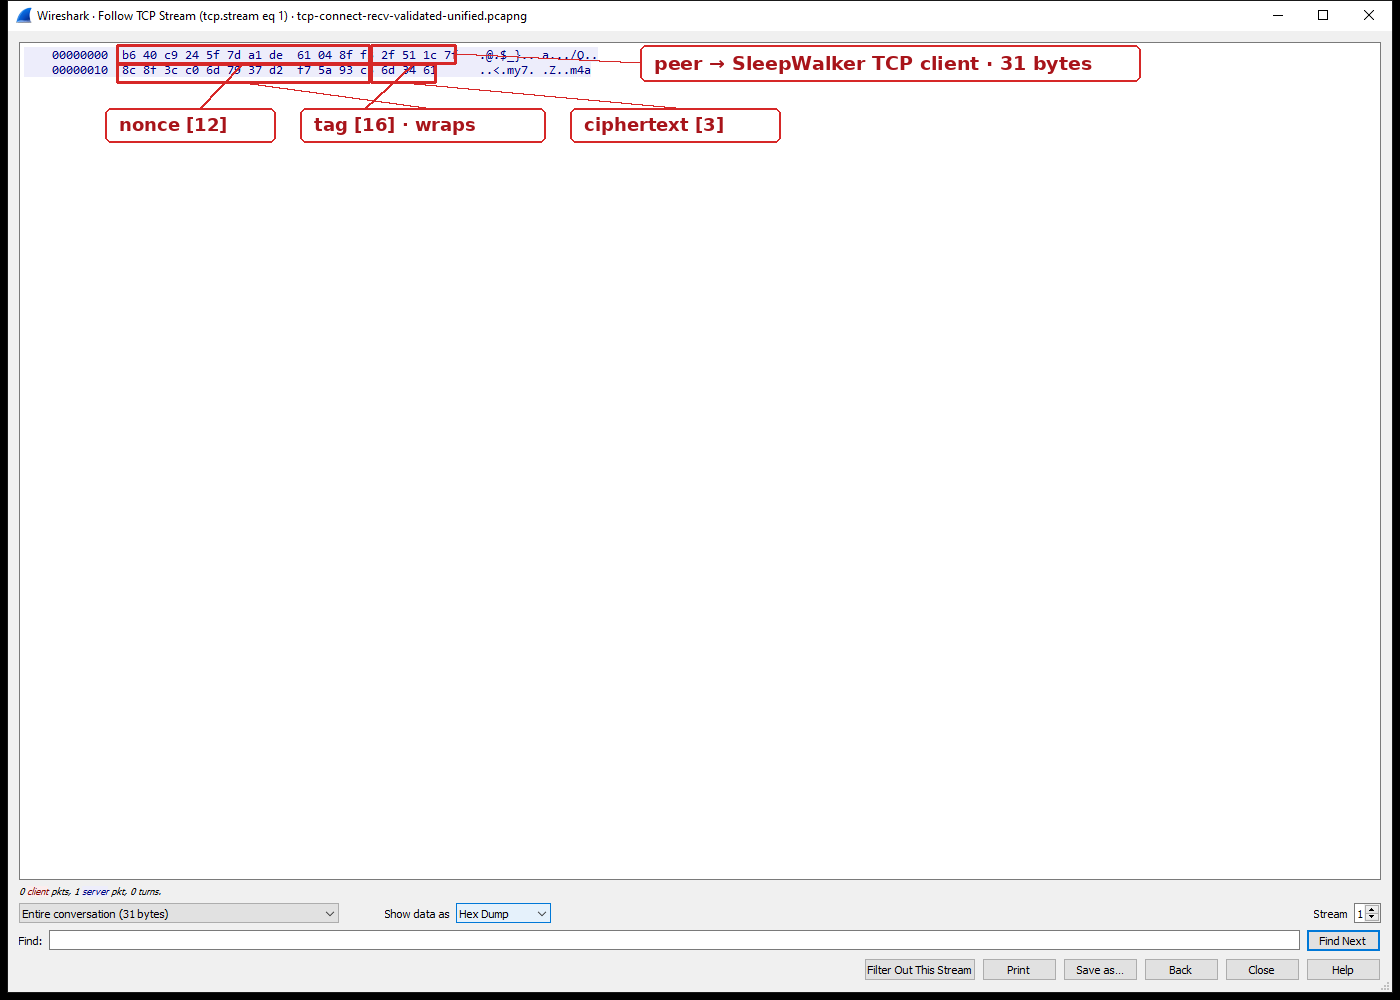The width and height of the screenshot is (1400, 1000).
Task: Increase the Stream number with up arrow
Action: point(1372,909)
